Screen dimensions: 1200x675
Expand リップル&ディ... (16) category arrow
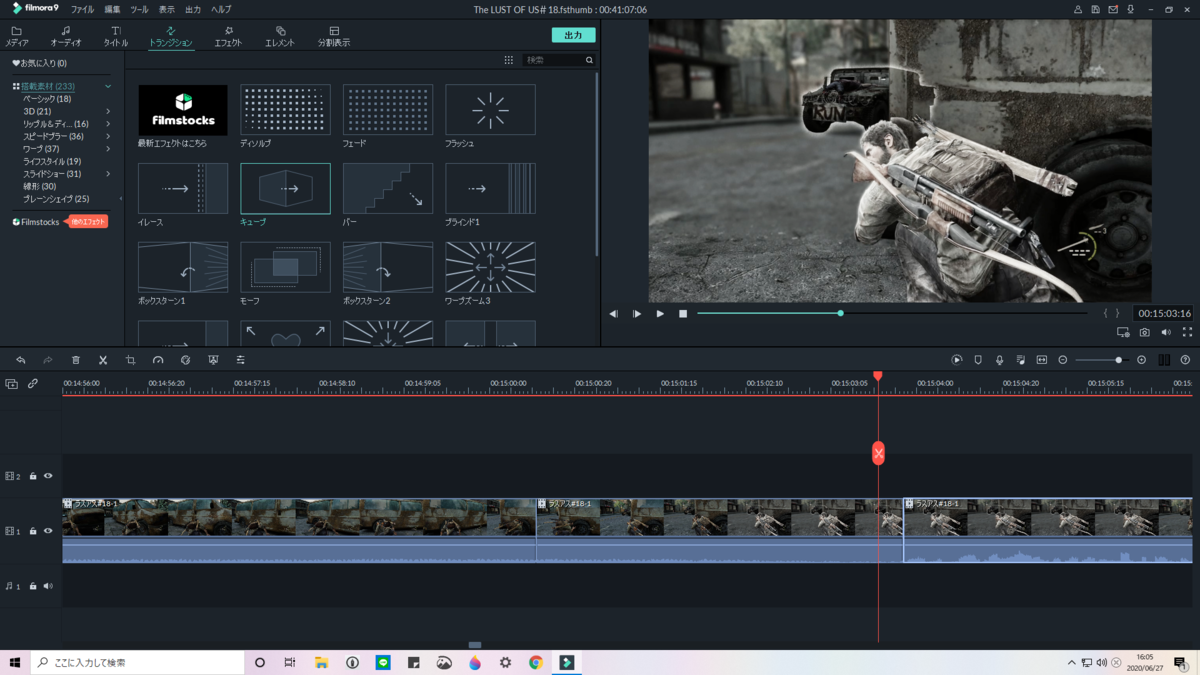click(x=108, y=124)
